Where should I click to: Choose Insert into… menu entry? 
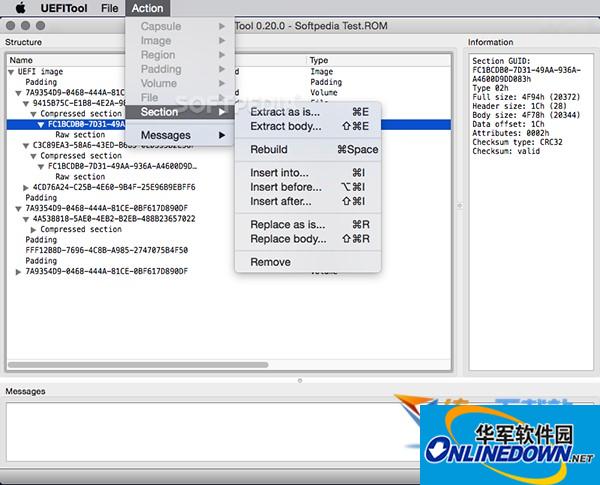click(x=308, y=173)
